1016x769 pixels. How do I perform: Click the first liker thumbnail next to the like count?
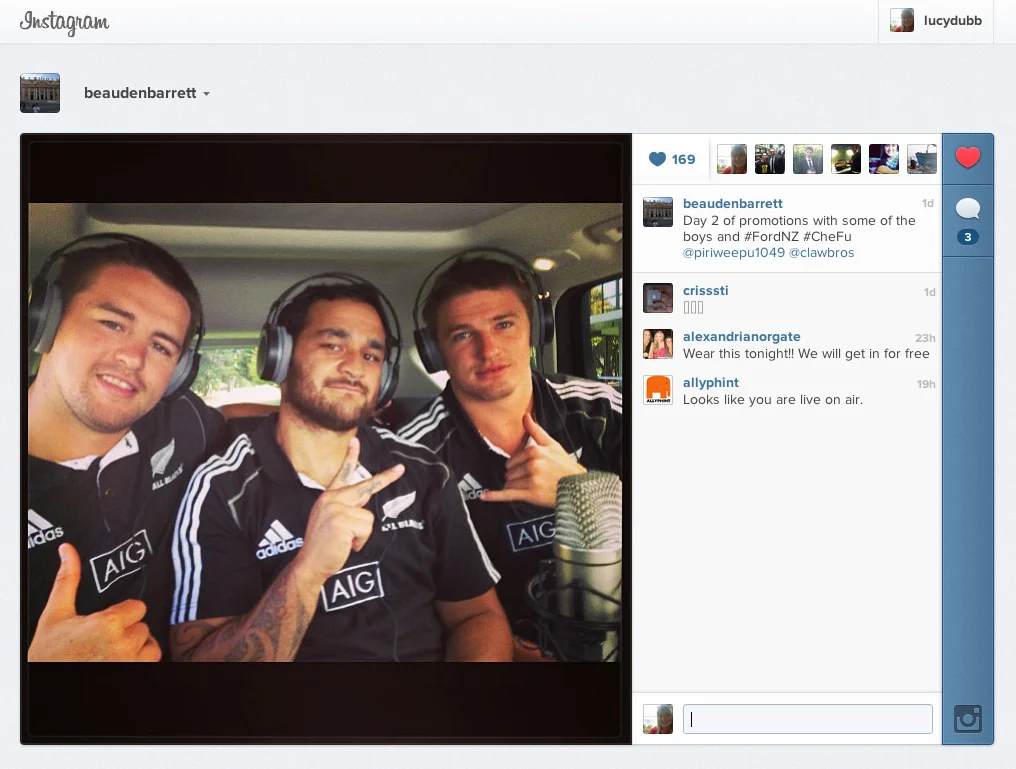pyautogui.click(x=731, y=158)
